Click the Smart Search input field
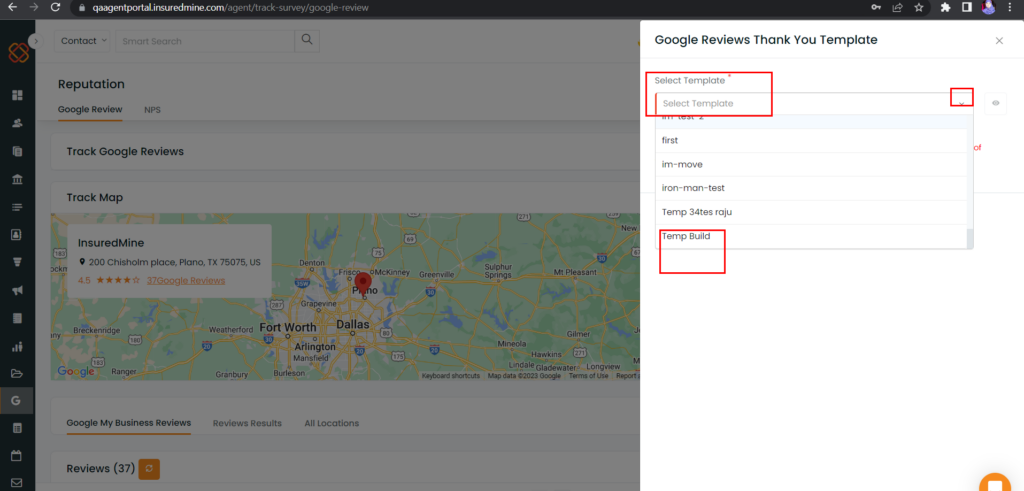Viewport: 1024px width, 491px height. [x=205, y=40]
